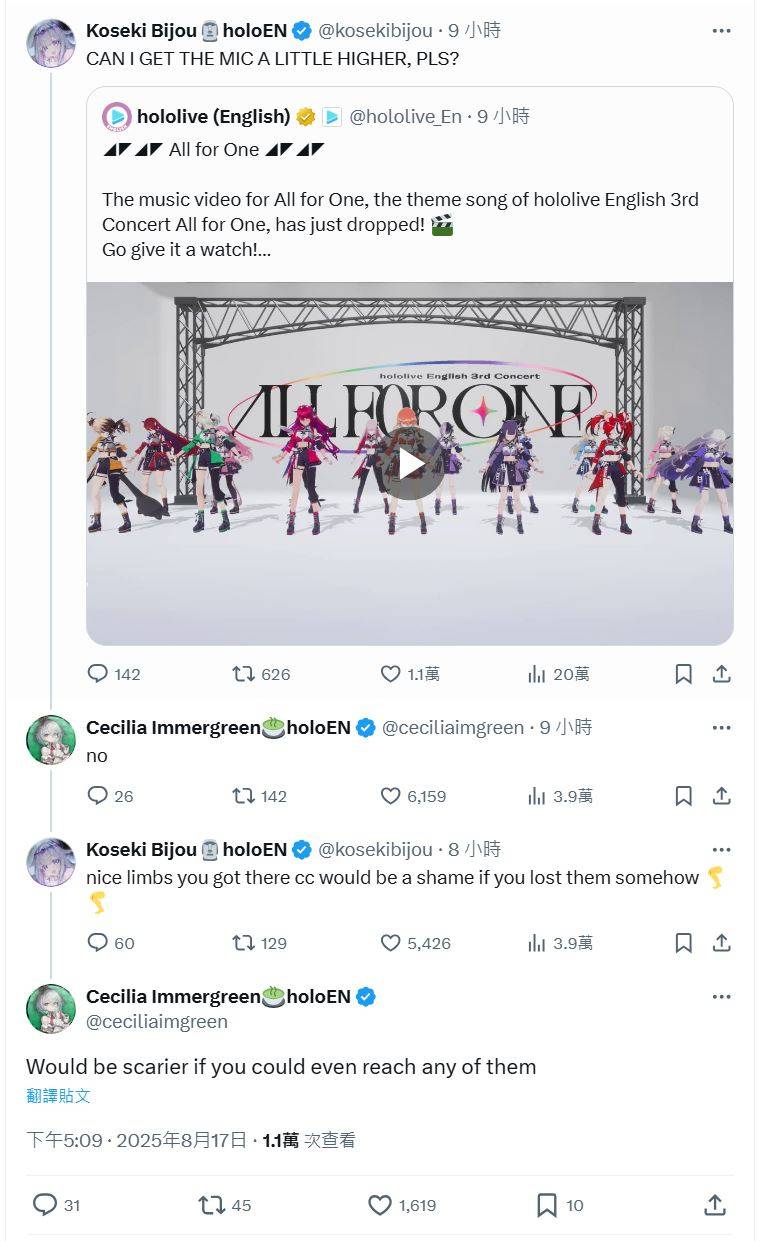Expand more menu on the main Cecilia tweet
This screenshot has width=761, height=1241.
pyautogui.click(x=721, y=997)
